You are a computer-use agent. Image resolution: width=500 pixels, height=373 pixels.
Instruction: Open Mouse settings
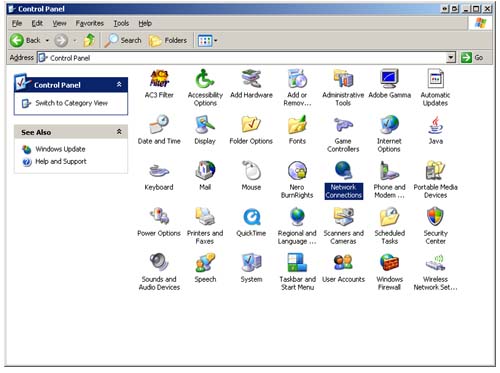coord(251,176)
